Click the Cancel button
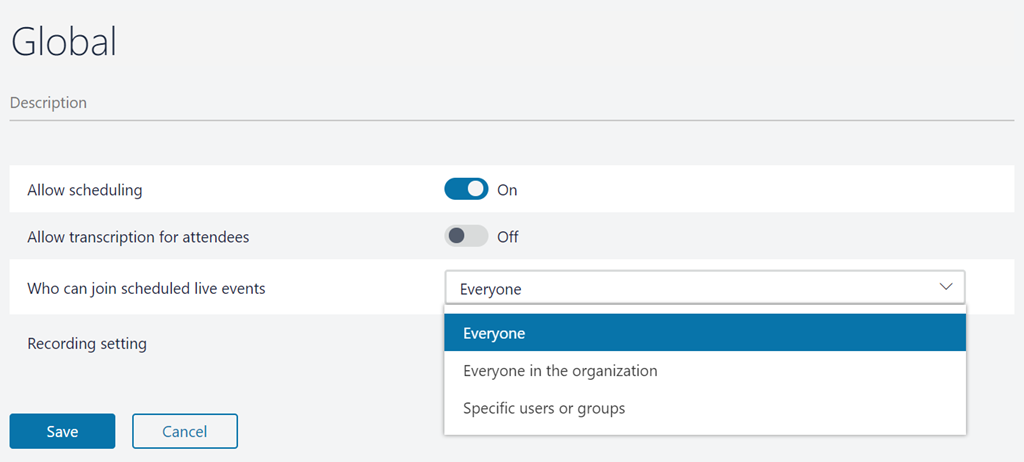The image size is (1024, 462). tap(185, 431)
